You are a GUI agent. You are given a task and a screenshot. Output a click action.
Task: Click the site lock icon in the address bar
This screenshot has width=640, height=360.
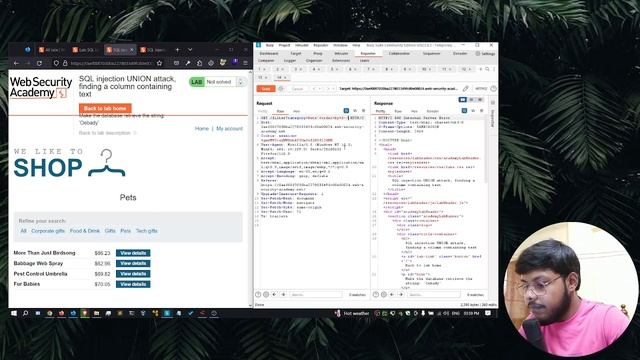(x=65, y=63)
